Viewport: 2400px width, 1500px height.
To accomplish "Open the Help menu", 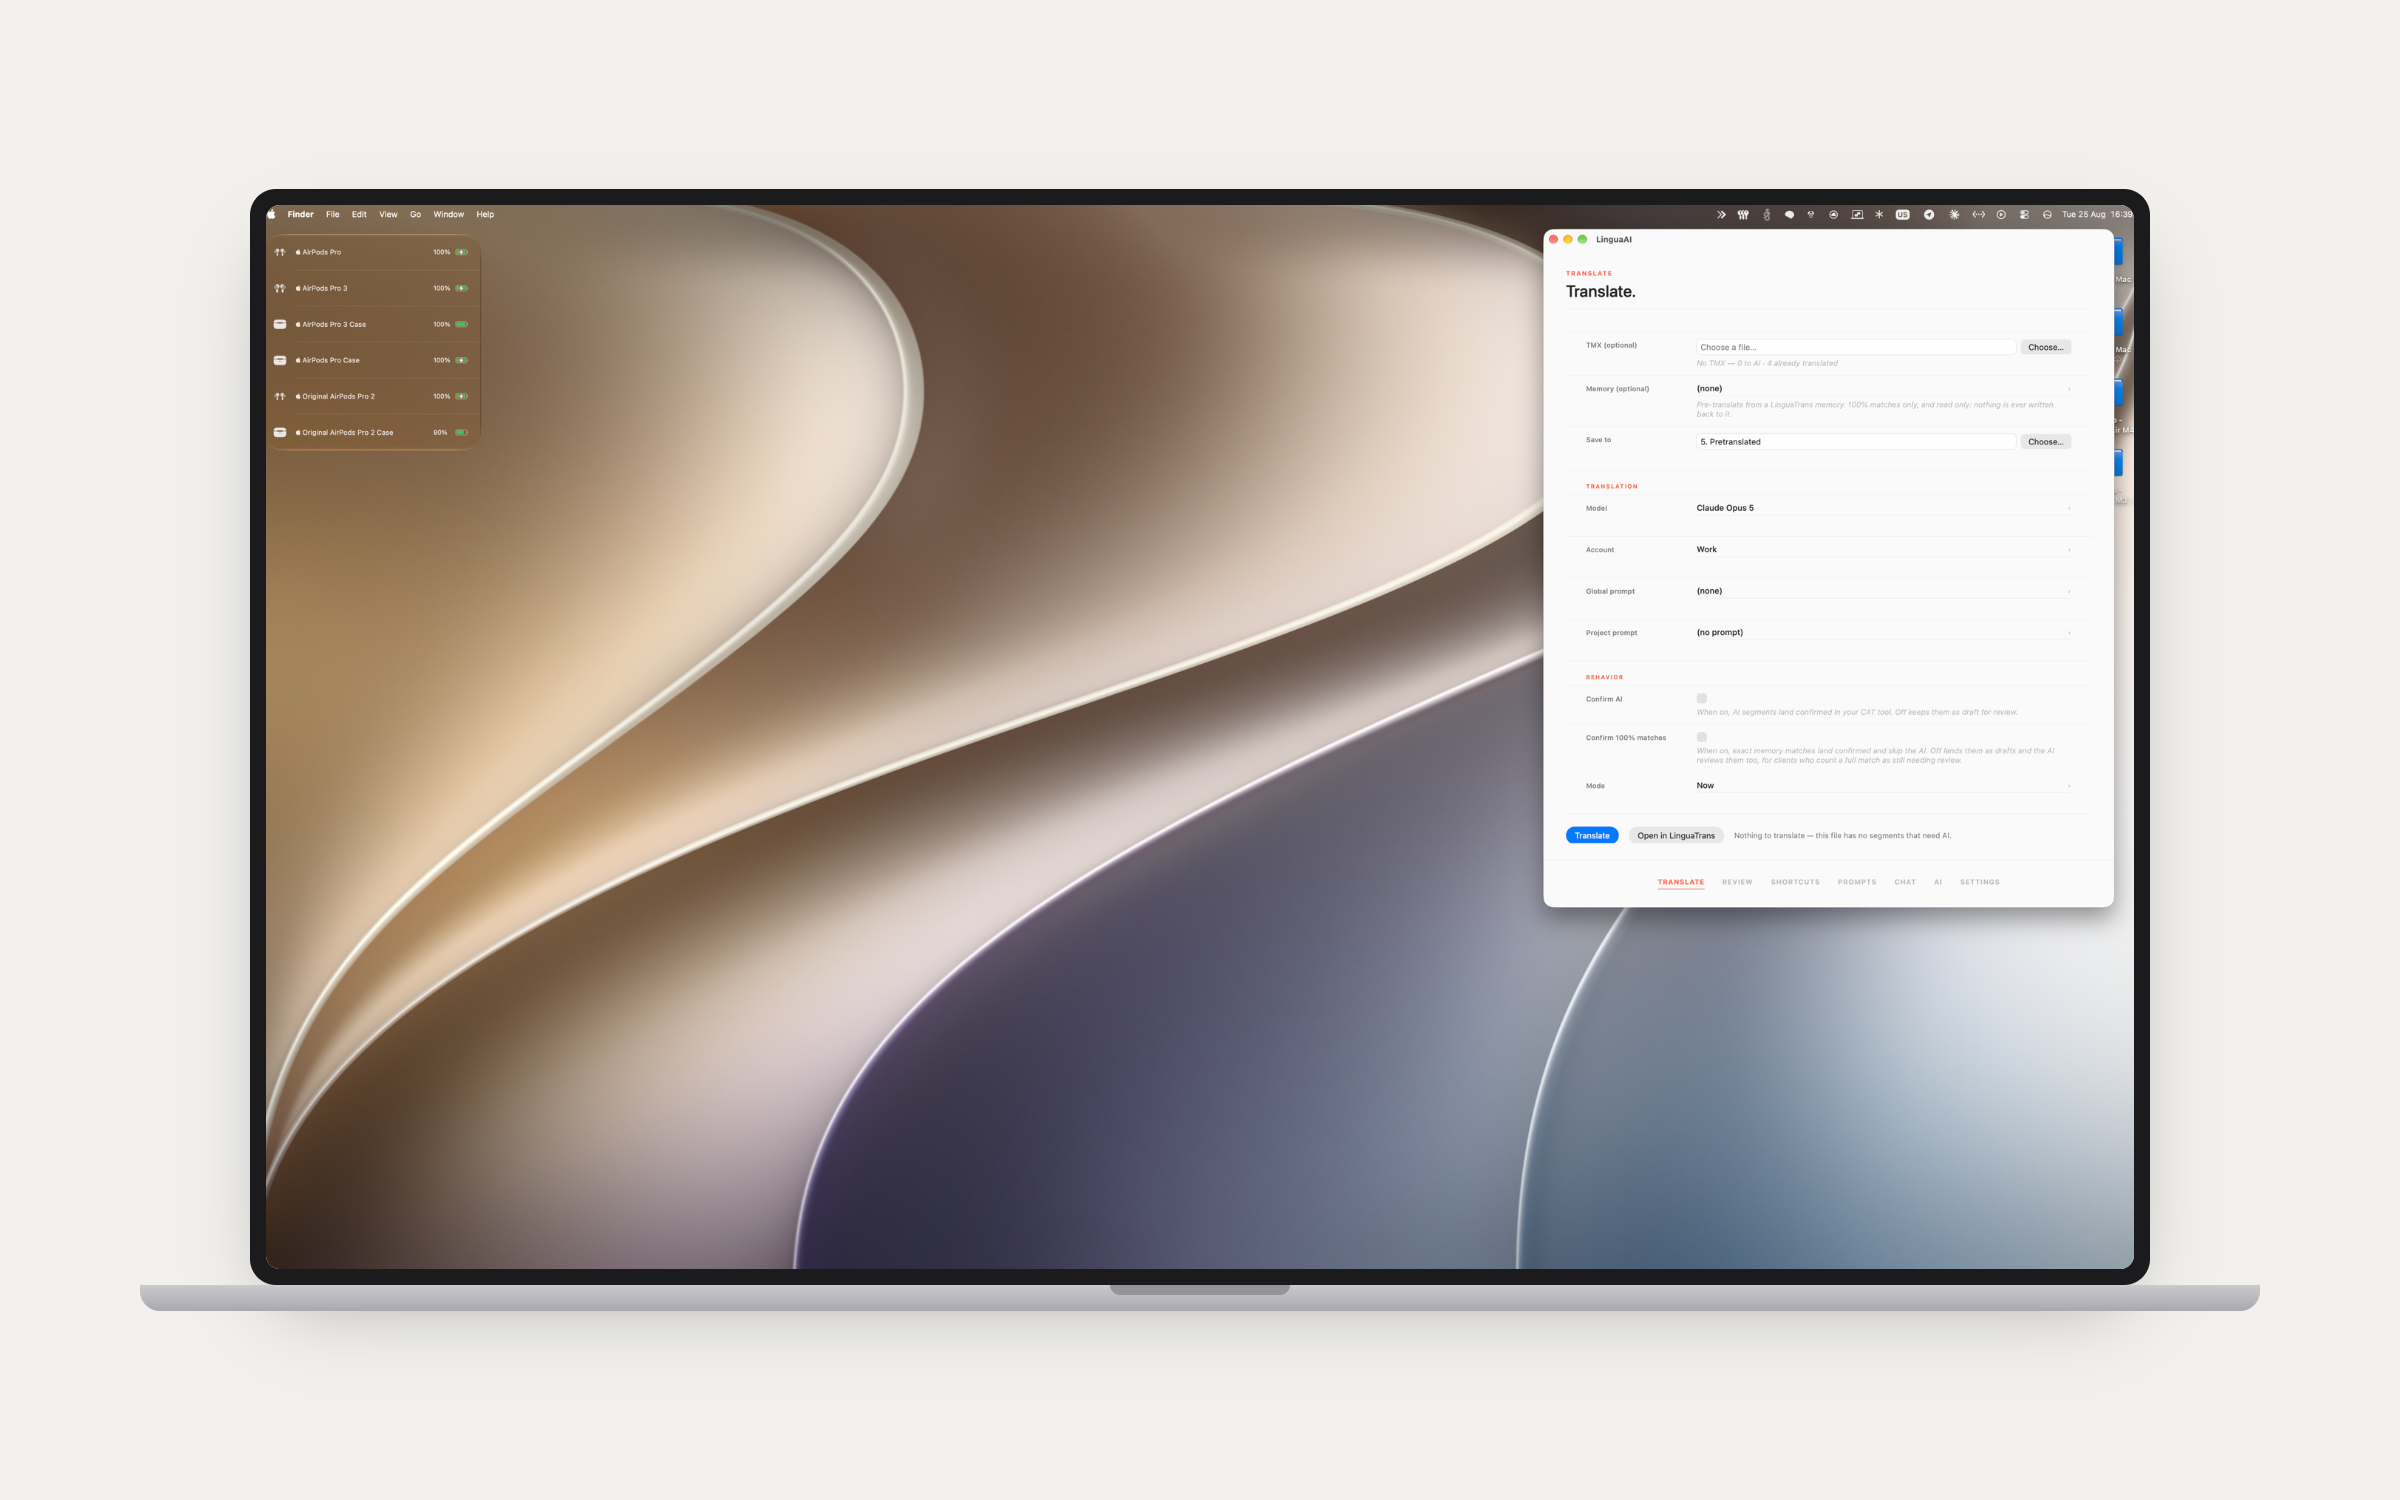I will point(485,214).
